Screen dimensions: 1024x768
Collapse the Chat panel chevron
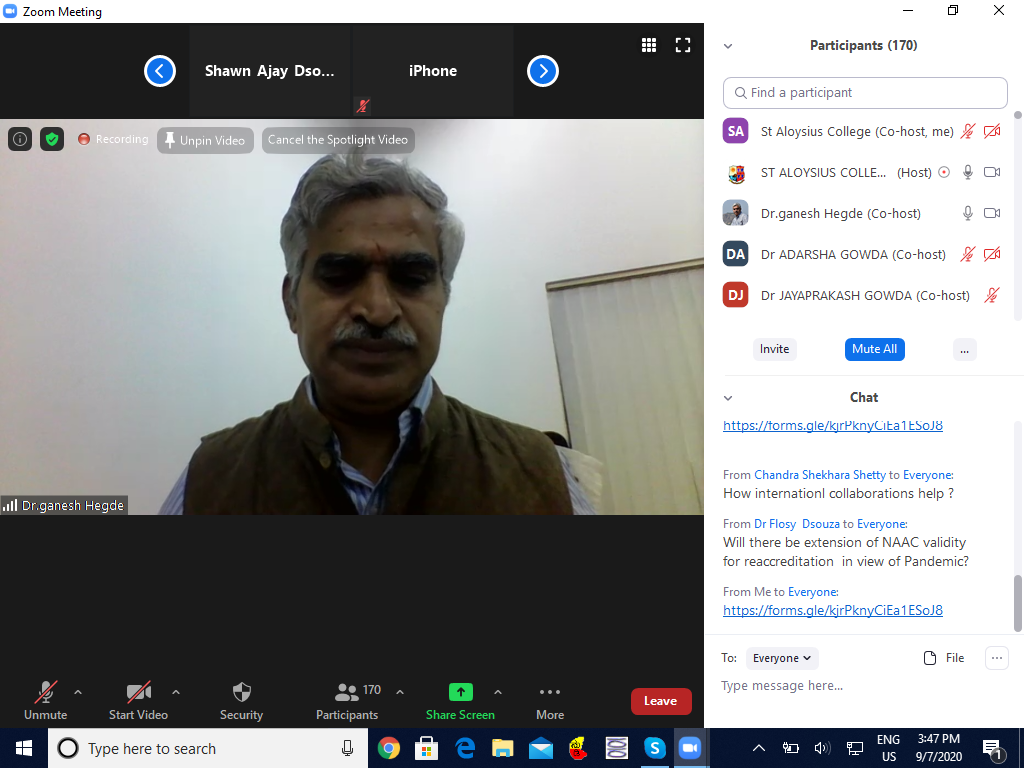tap(728, 398)
